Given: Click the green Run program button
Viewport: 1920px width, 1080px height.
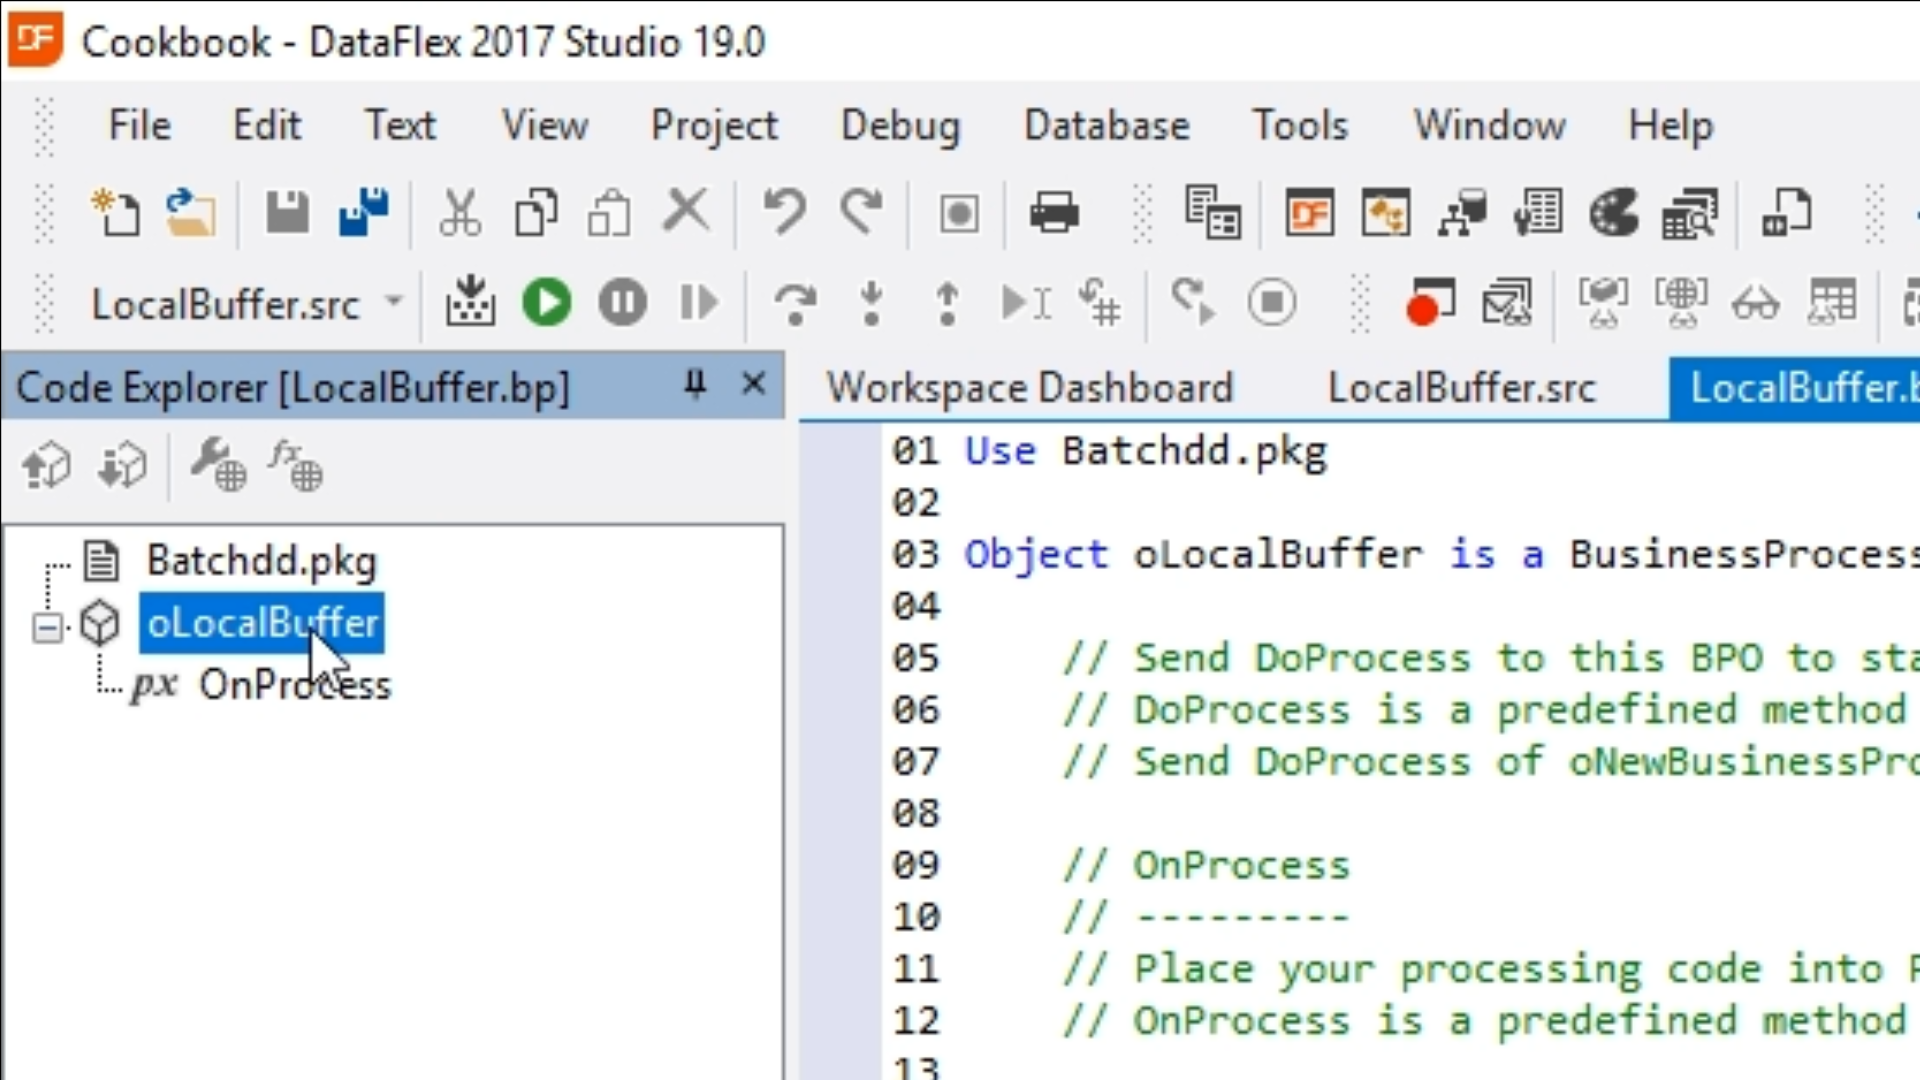Looking at the screenshot, I should (546, 302).
